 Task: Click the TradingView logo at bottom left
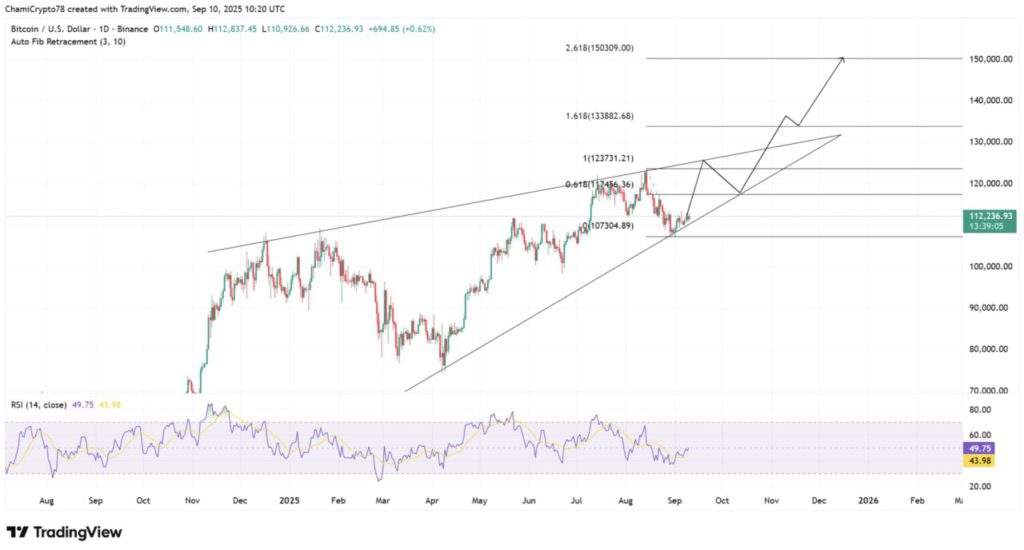(64, 532)
